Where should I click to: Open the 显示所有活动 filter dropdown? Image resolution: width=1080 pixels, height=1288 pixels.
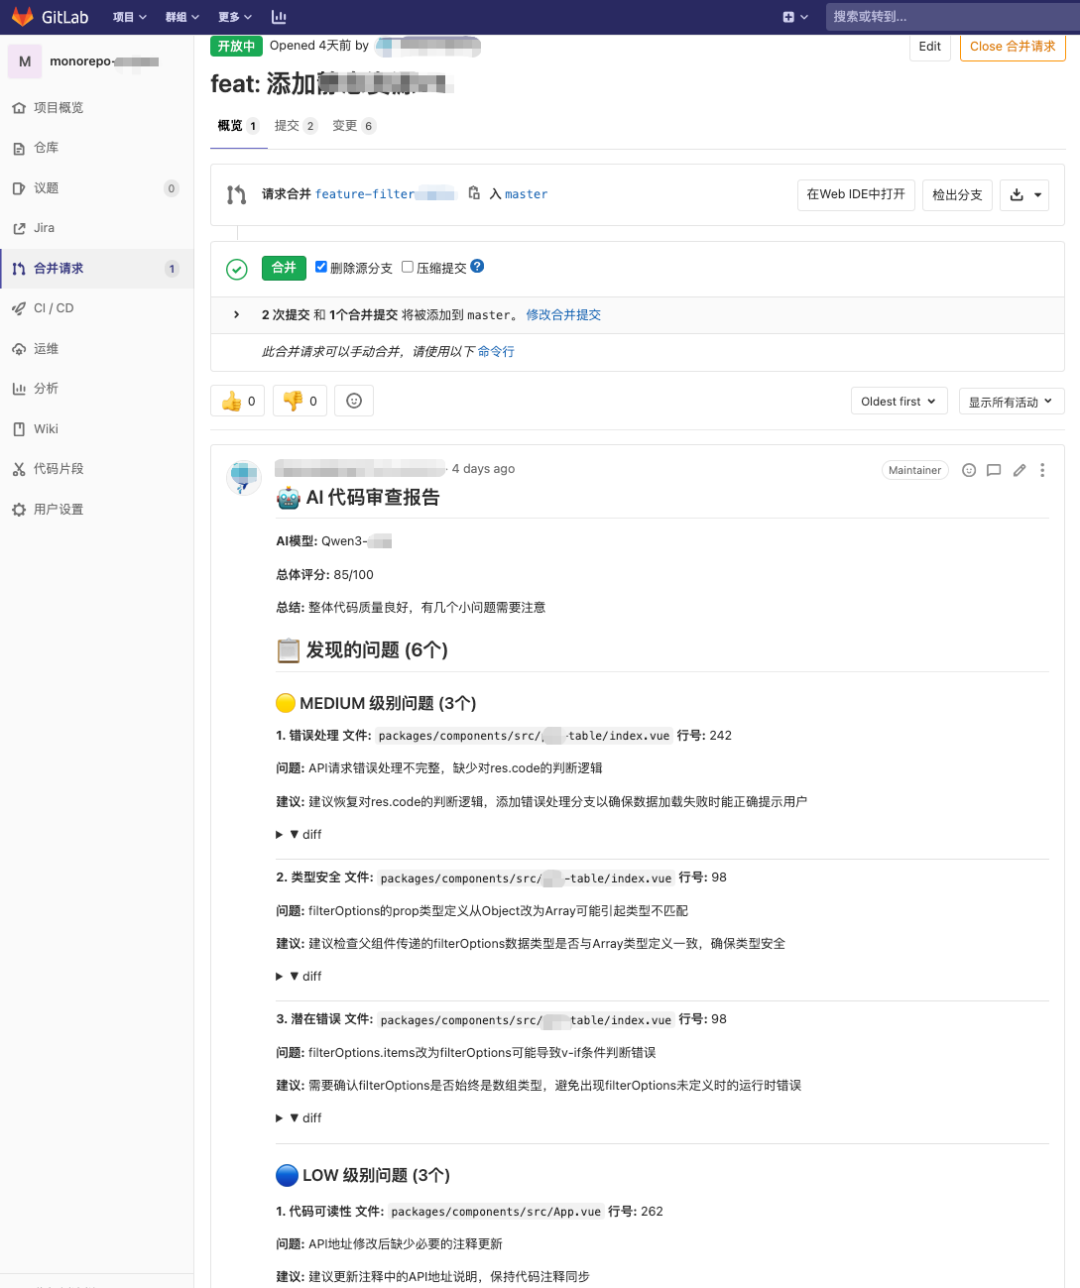coord(1011,400)
